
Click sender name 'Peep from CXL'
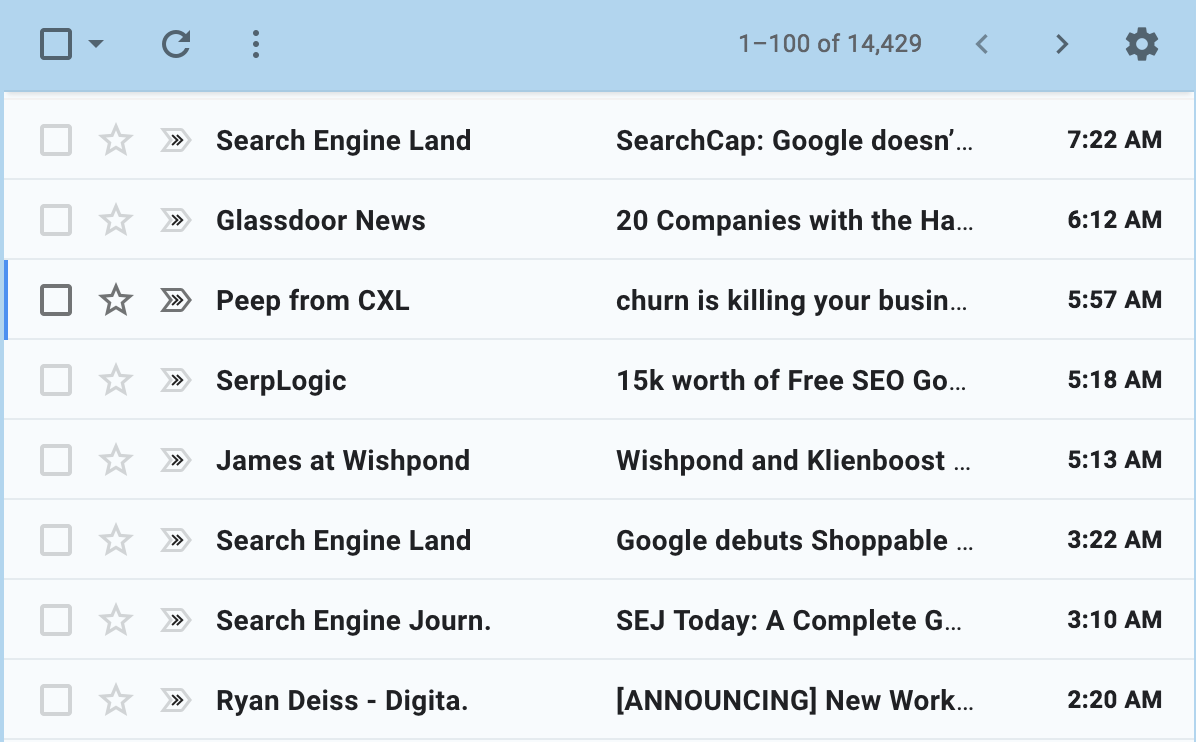tap(313, 300)
